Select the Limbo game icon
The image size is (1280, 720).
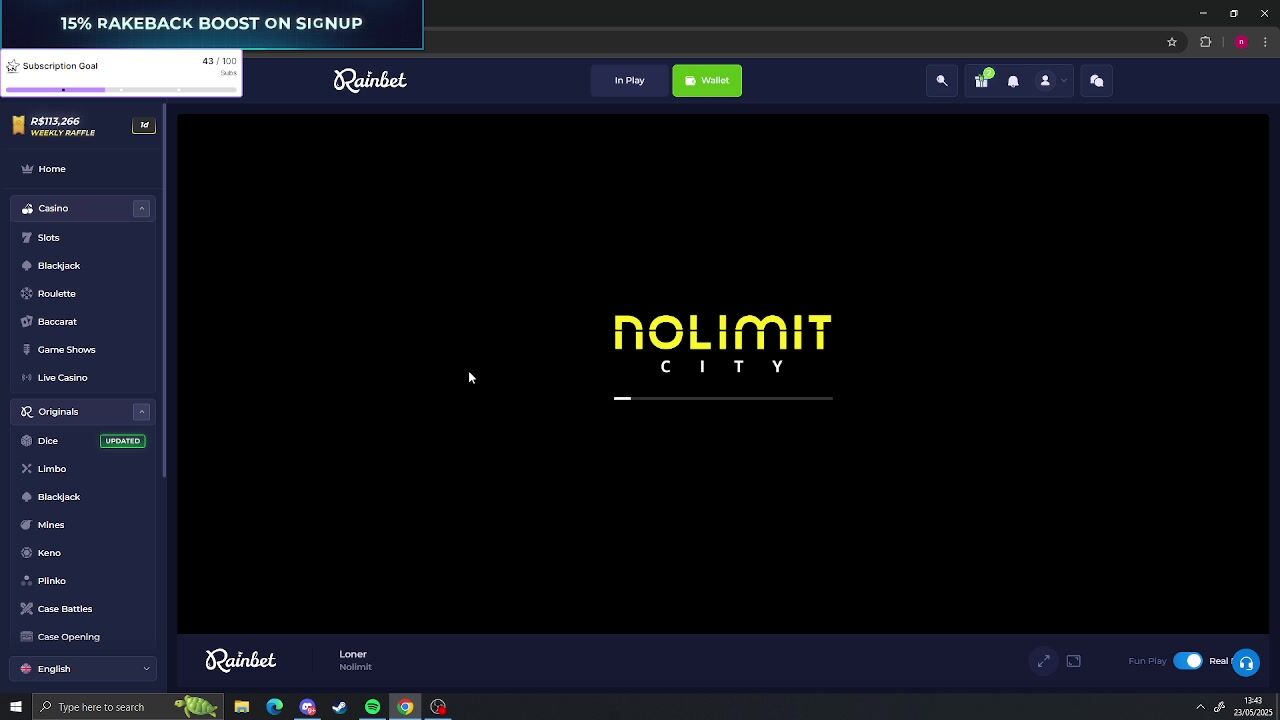(27, 469)
